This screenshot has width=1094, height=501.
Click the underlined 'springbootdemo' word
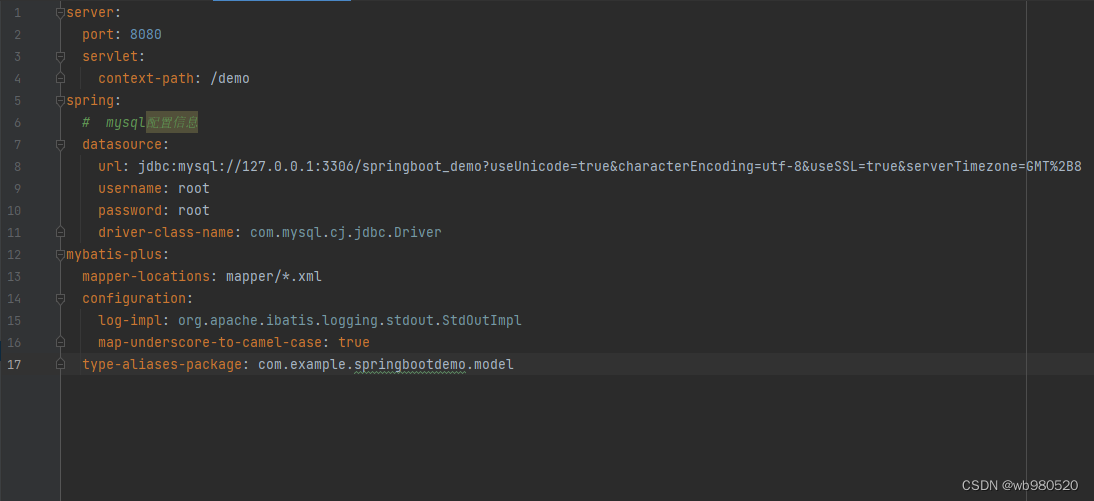[x=410, y=364]
